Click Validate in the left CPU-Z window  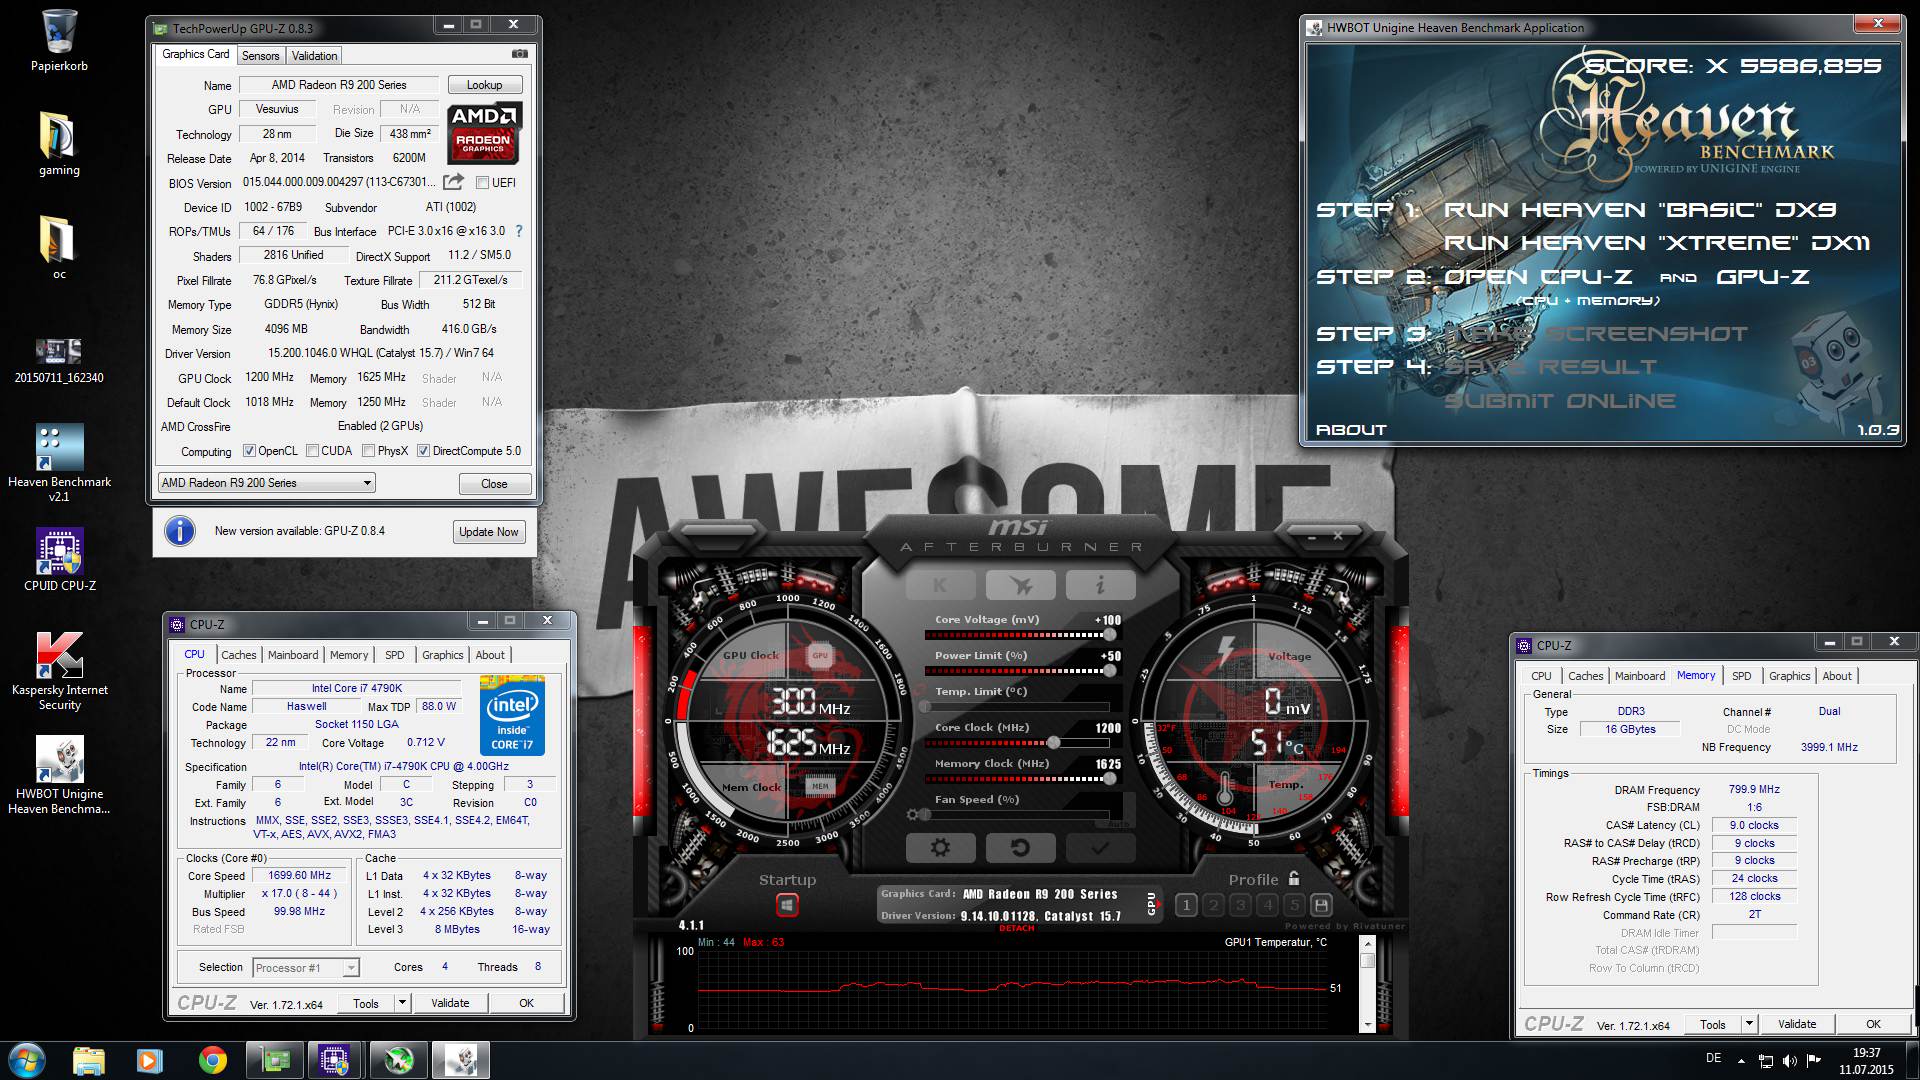pos(450,1003)
